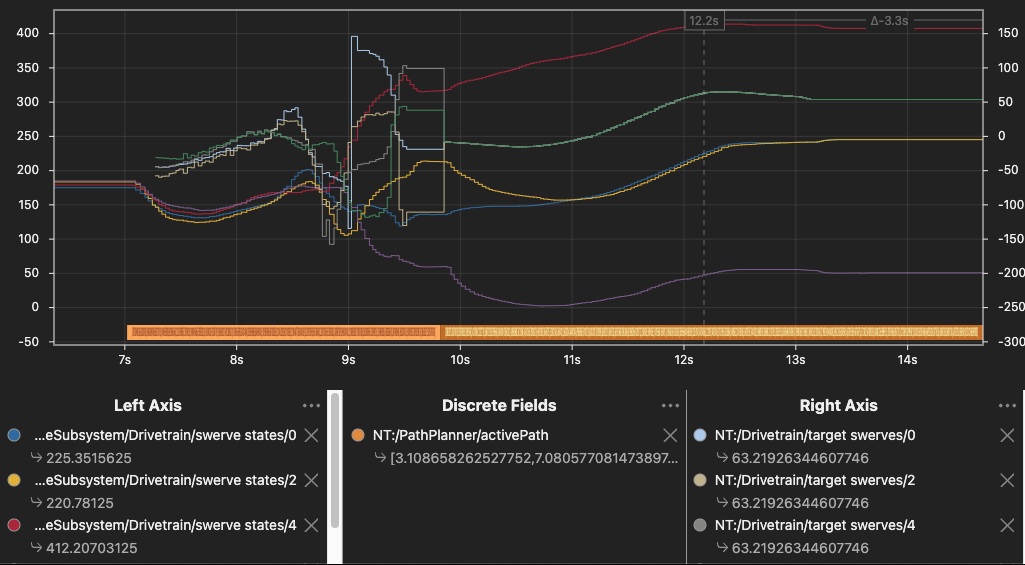Remove the swerve states/4 field

(x=312, y=525)
